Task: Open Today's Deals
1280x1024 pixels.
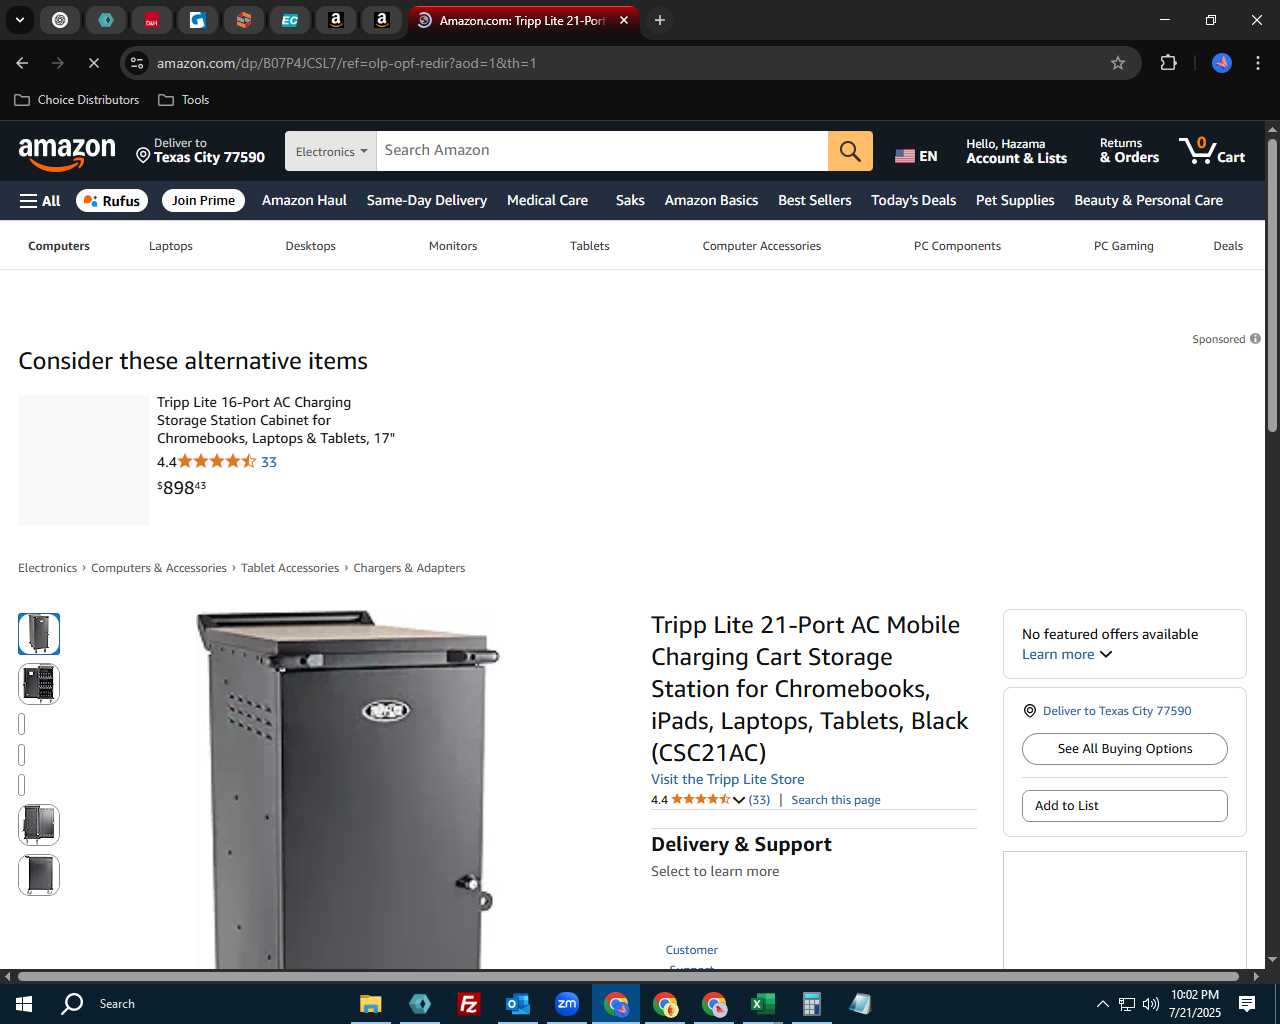Action: [x=914, y=201]
